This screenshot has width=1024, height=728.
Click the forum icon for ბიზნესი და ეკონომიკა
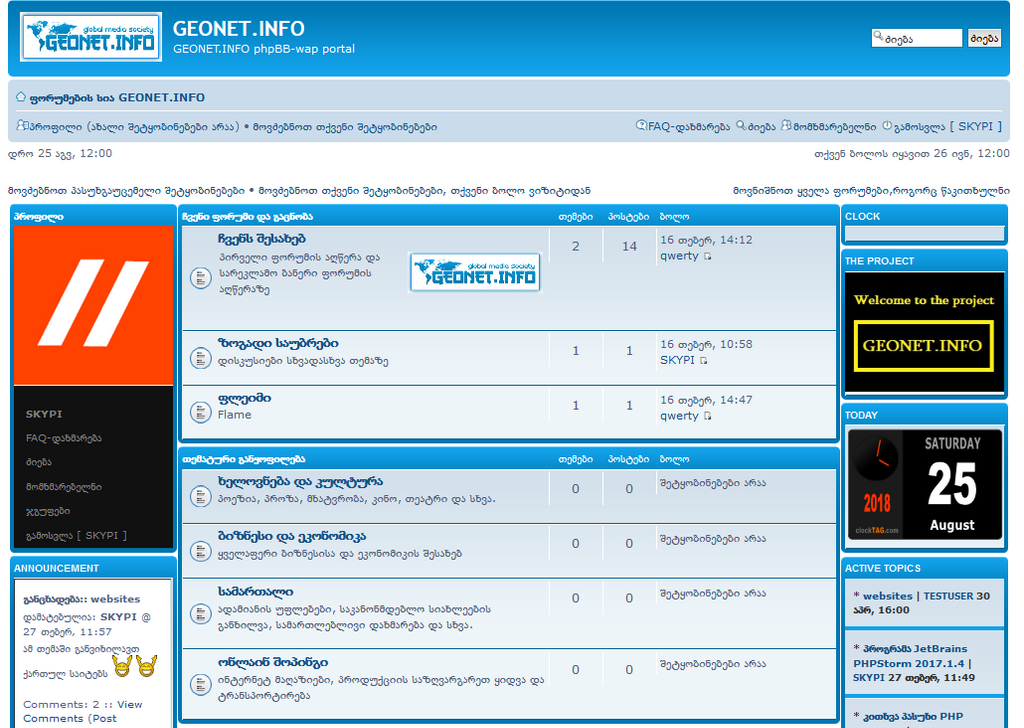pos(200,551)
